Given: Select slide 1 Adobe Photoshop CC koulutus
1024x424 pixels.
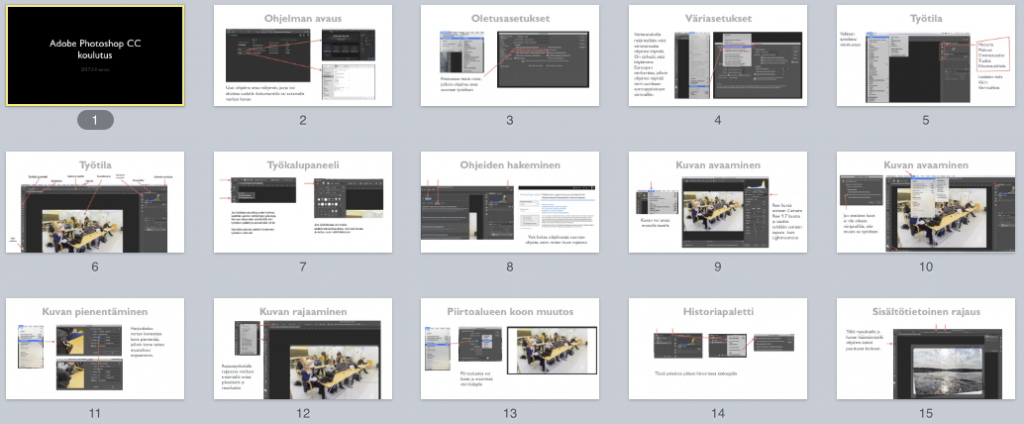Looking at the screenshot, I should coord(95,56).
